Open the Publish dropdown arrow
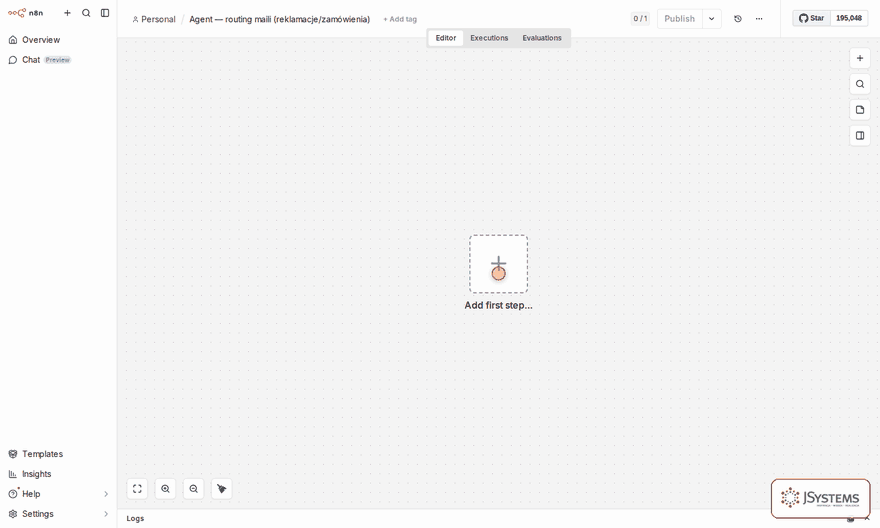This screenshot has height=528, width=880. [712, 19]
